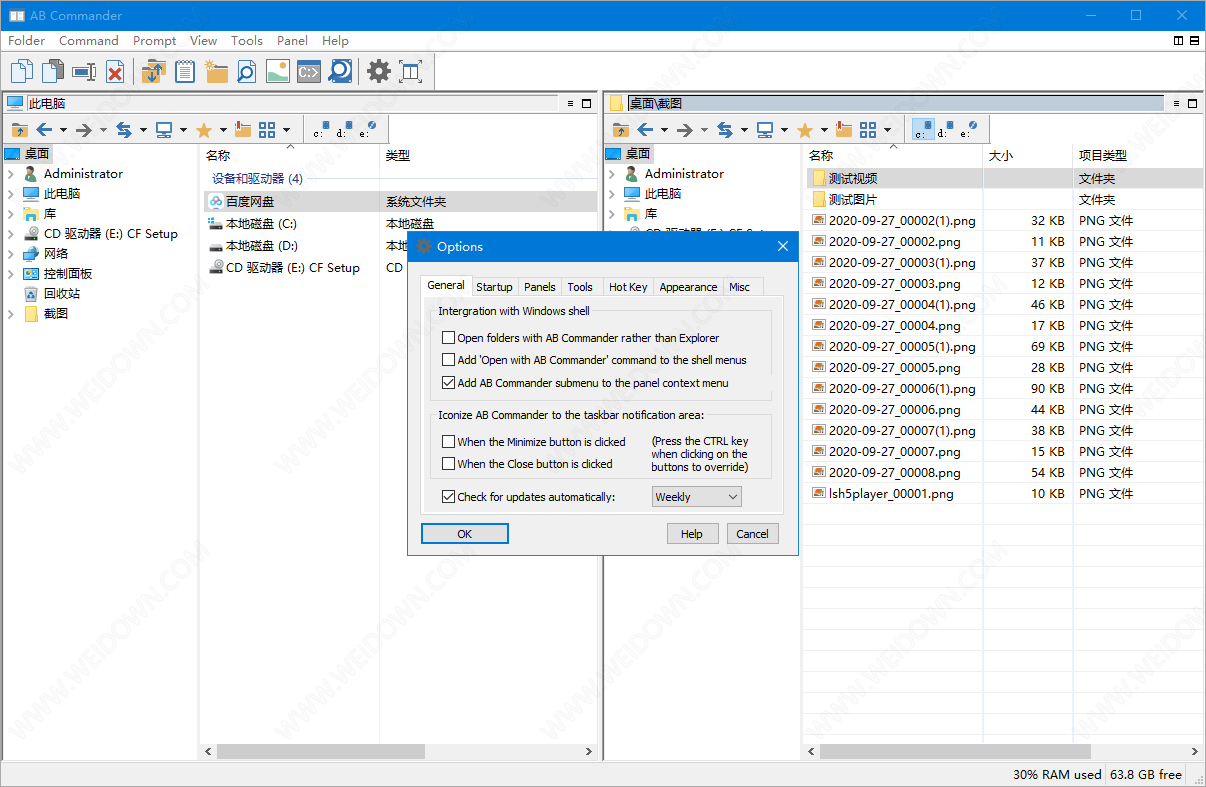Click the New folder toolbar icon
Image resolution: width=1206 pixels, height=787 pixels.
pos(216,71)
